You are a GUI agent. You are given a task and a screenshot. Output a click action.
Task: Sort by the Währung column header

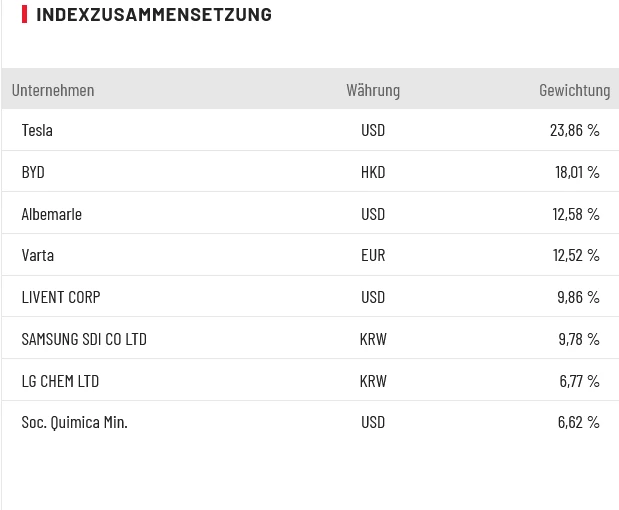point(373,90)
